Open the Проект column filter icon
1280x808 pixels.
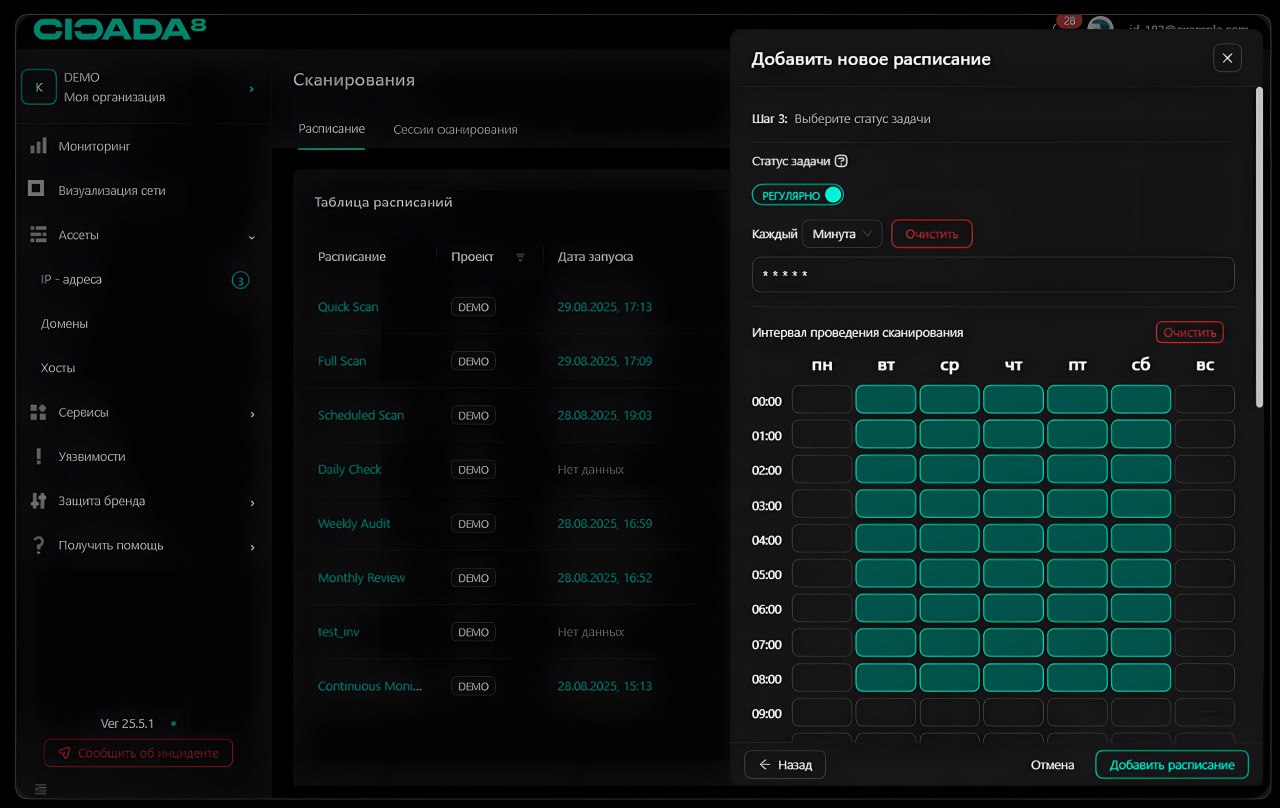coord(520,257)
